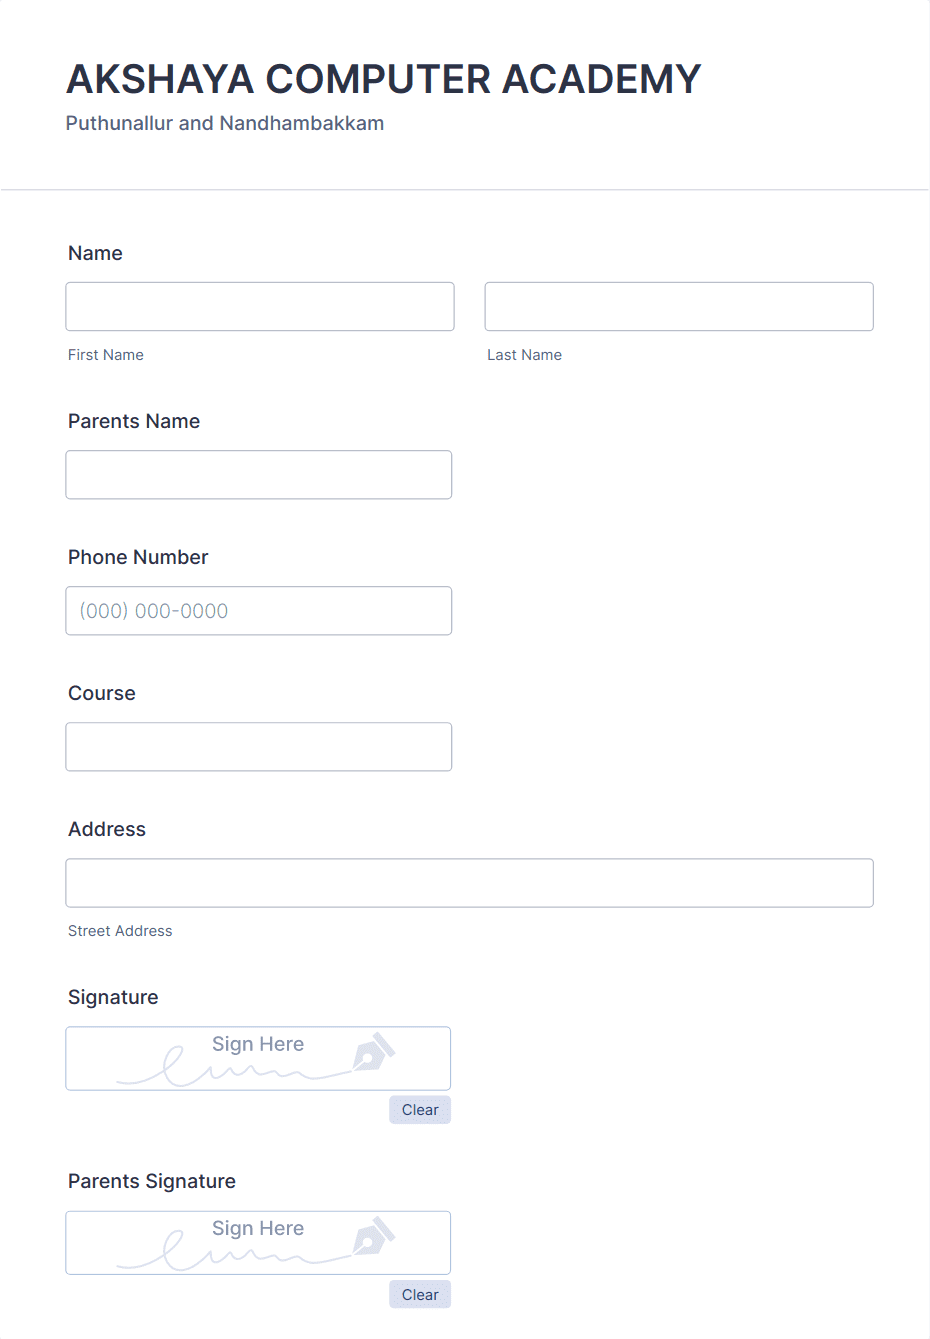The height and width of the screenshot is (1339, 930).
Task: Click the Phone Number input showing (000) 000-0000
Action: pos(258,610)
